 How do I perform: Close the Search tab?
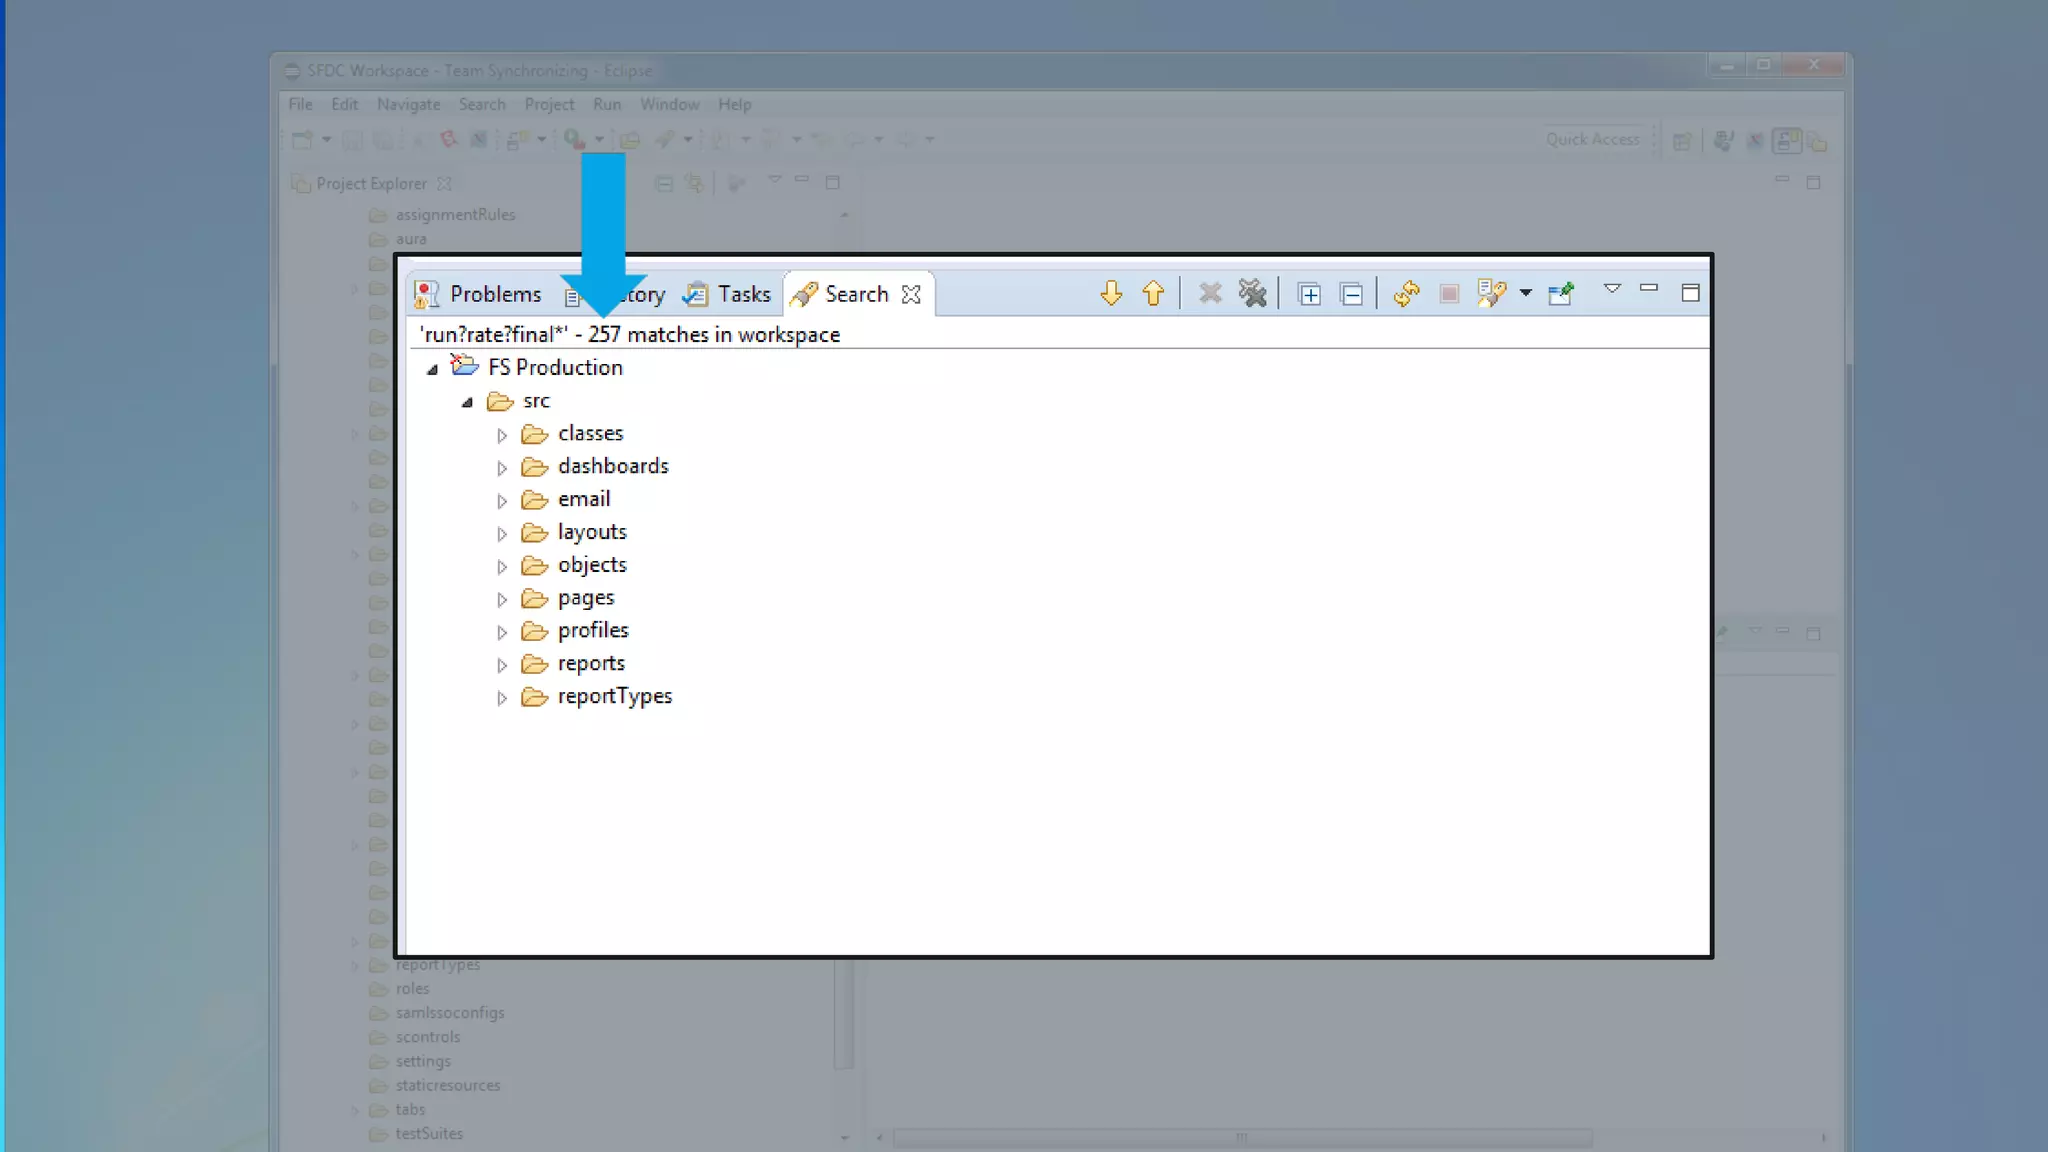pos(910,294)
